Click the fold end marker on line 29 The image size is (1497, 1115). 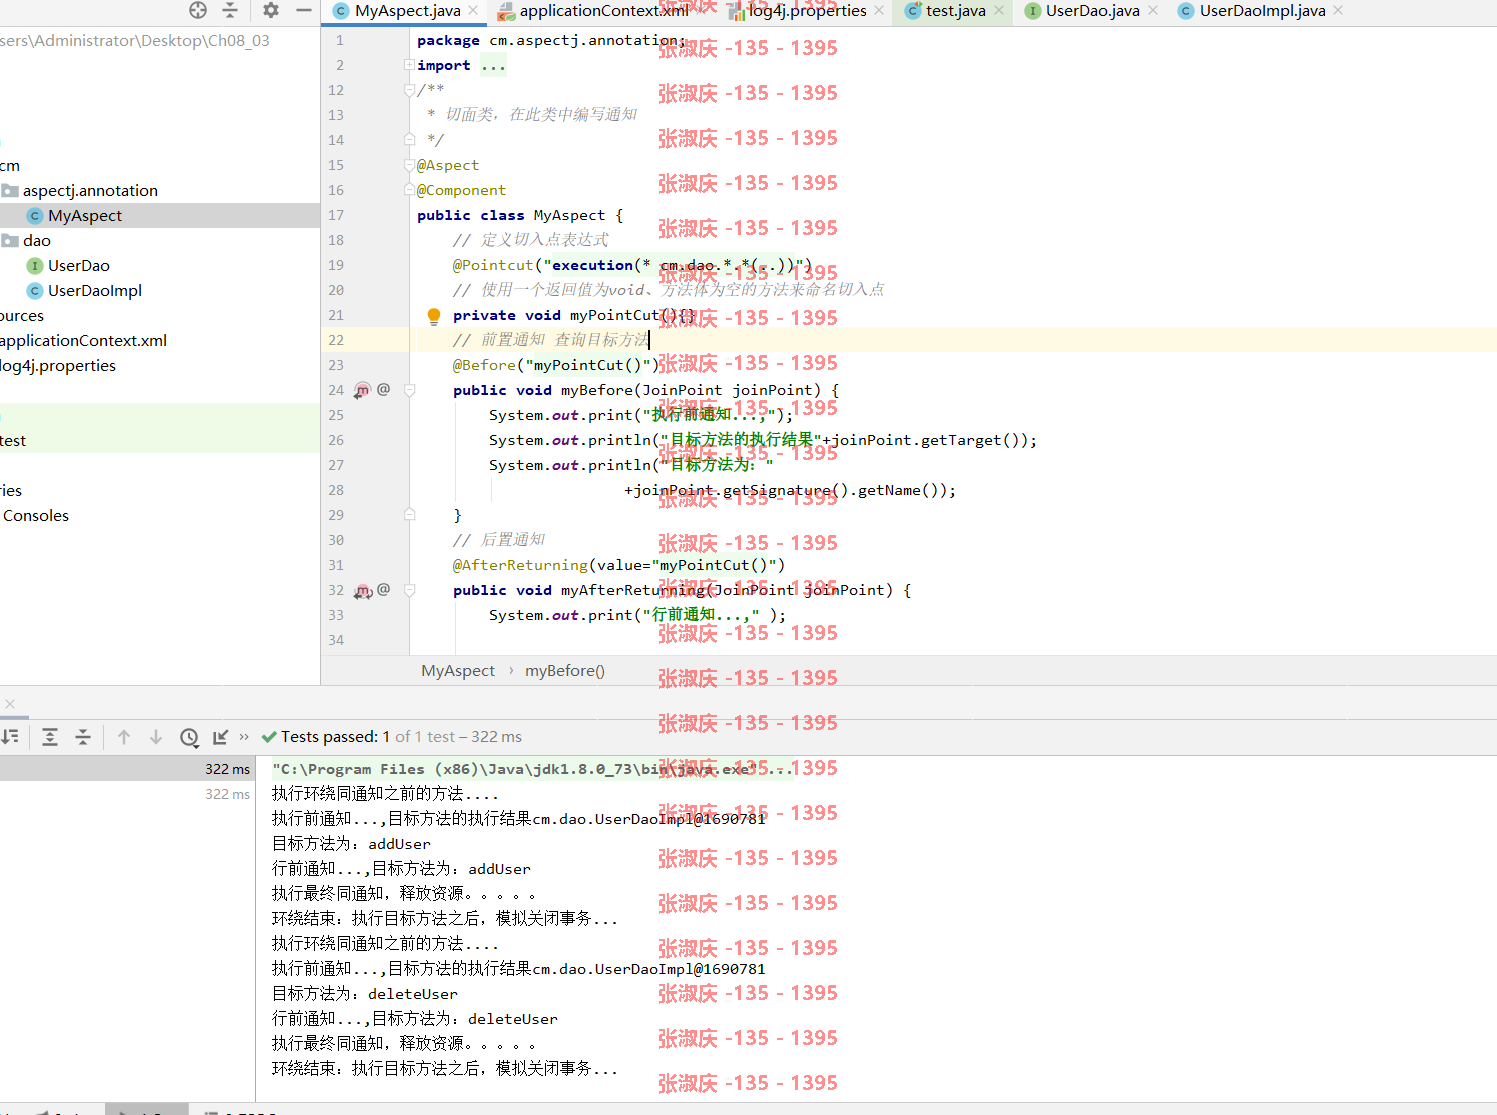click(409, 515)
